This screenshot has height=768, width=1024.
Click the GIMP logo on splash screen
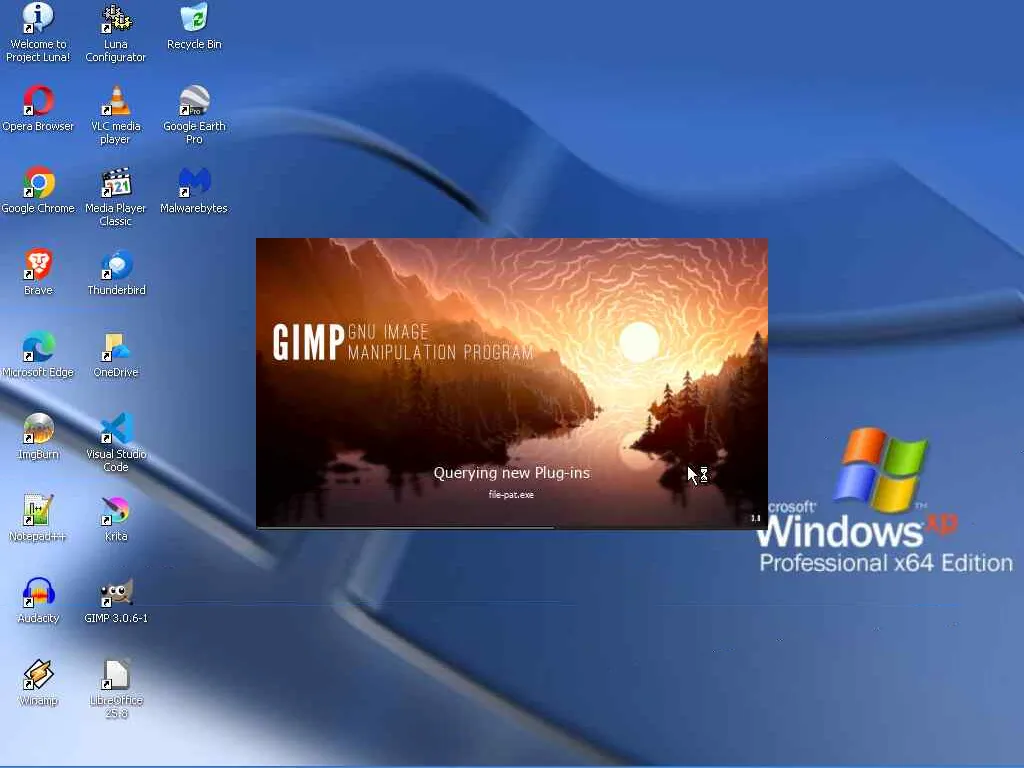(x=308, y=342)
